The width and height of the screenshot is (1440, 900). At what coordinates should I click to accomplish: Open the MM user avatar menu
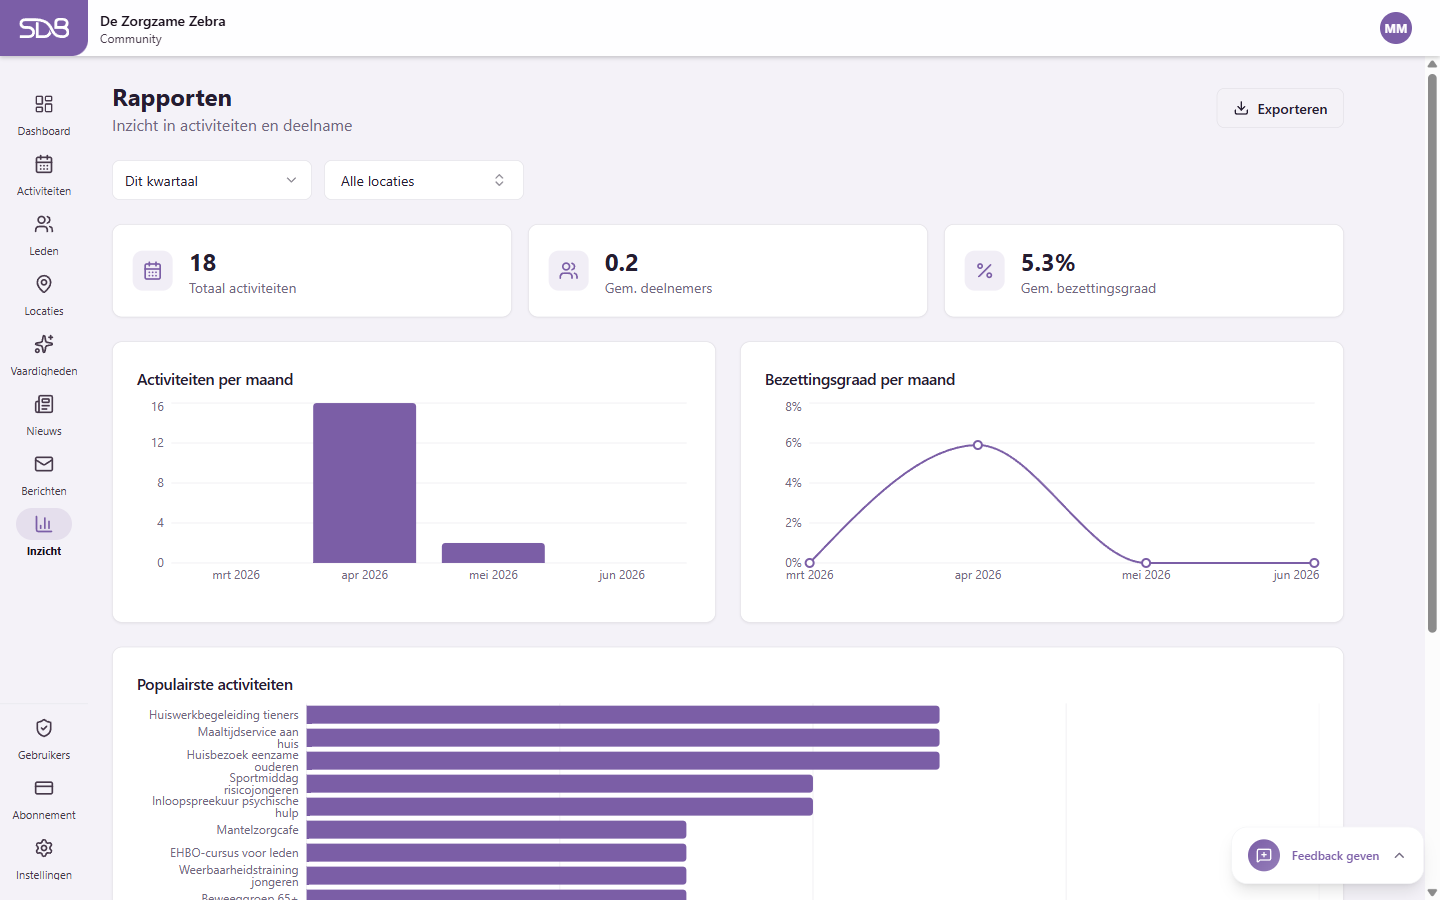[1395, 28]
